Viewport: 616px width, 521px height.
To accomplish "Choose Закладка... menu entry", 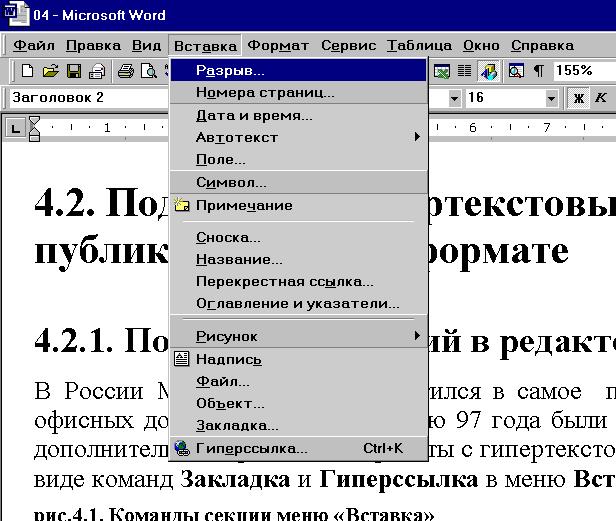I will coord(299,425).
